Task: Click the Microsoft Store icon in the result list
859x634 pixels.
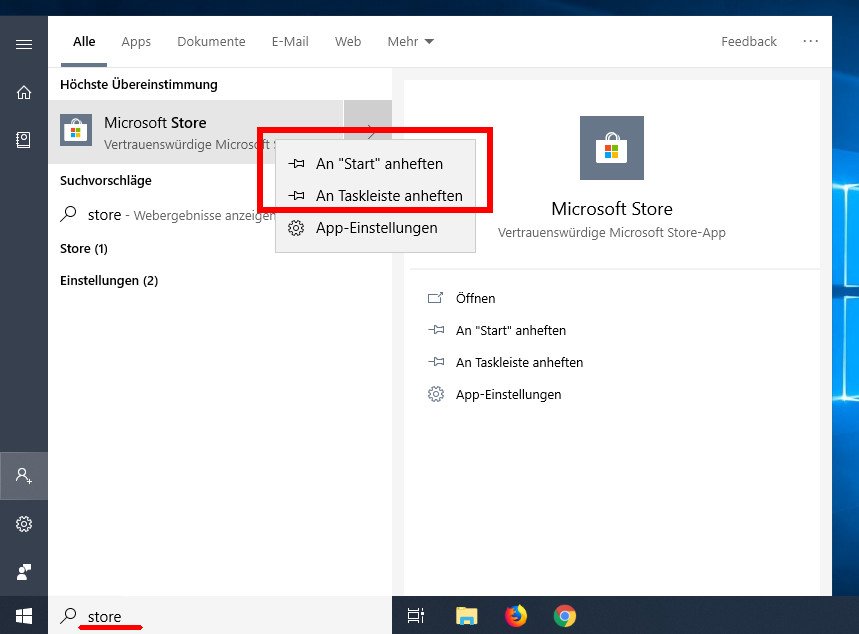Action: pos(76,130)
